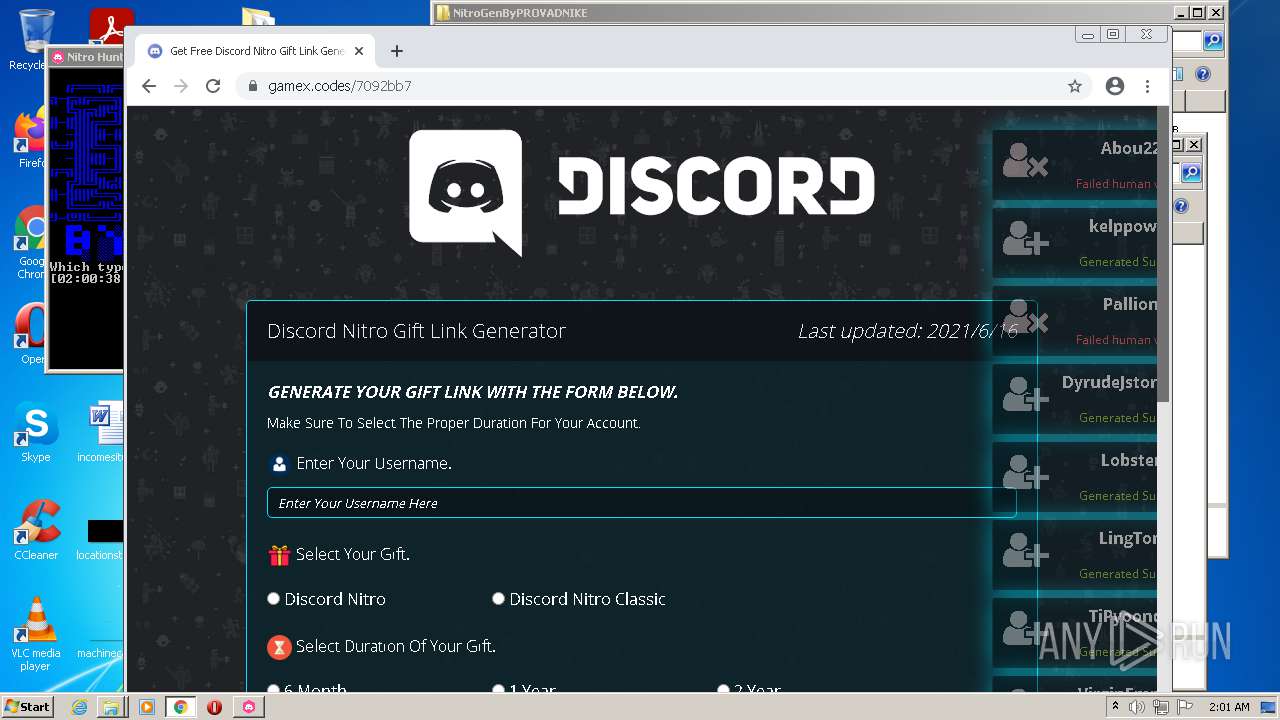
Task: Open VLC media player desktop shortcut
Action: [36, 633]
